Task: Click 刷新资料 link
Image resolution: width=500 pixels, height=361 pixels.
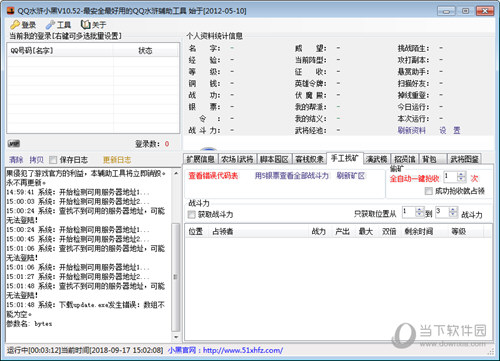Action: click(412, 130)
